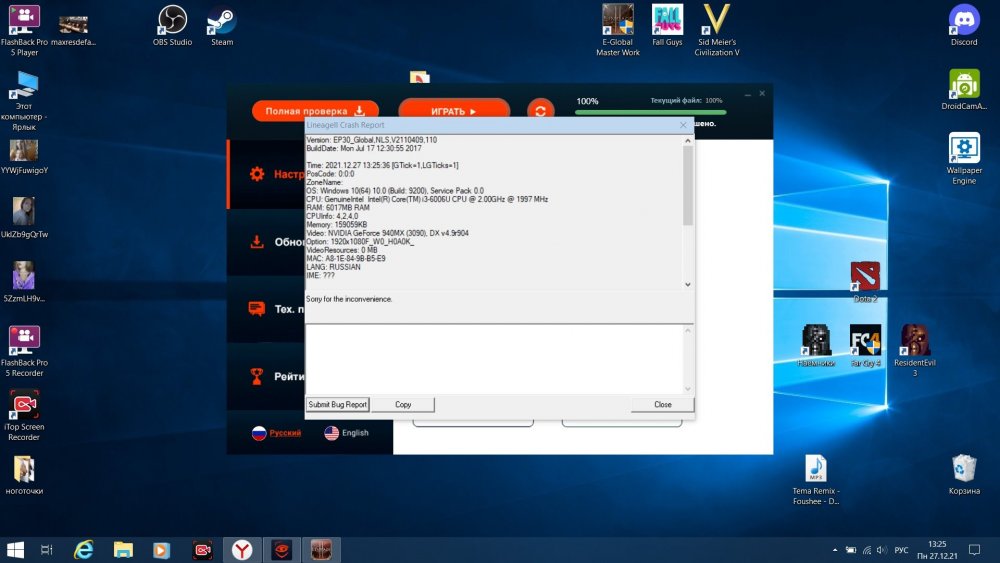Open the settings gear in launcher sidebar
1000x563 pixels.
coord(257,174)
